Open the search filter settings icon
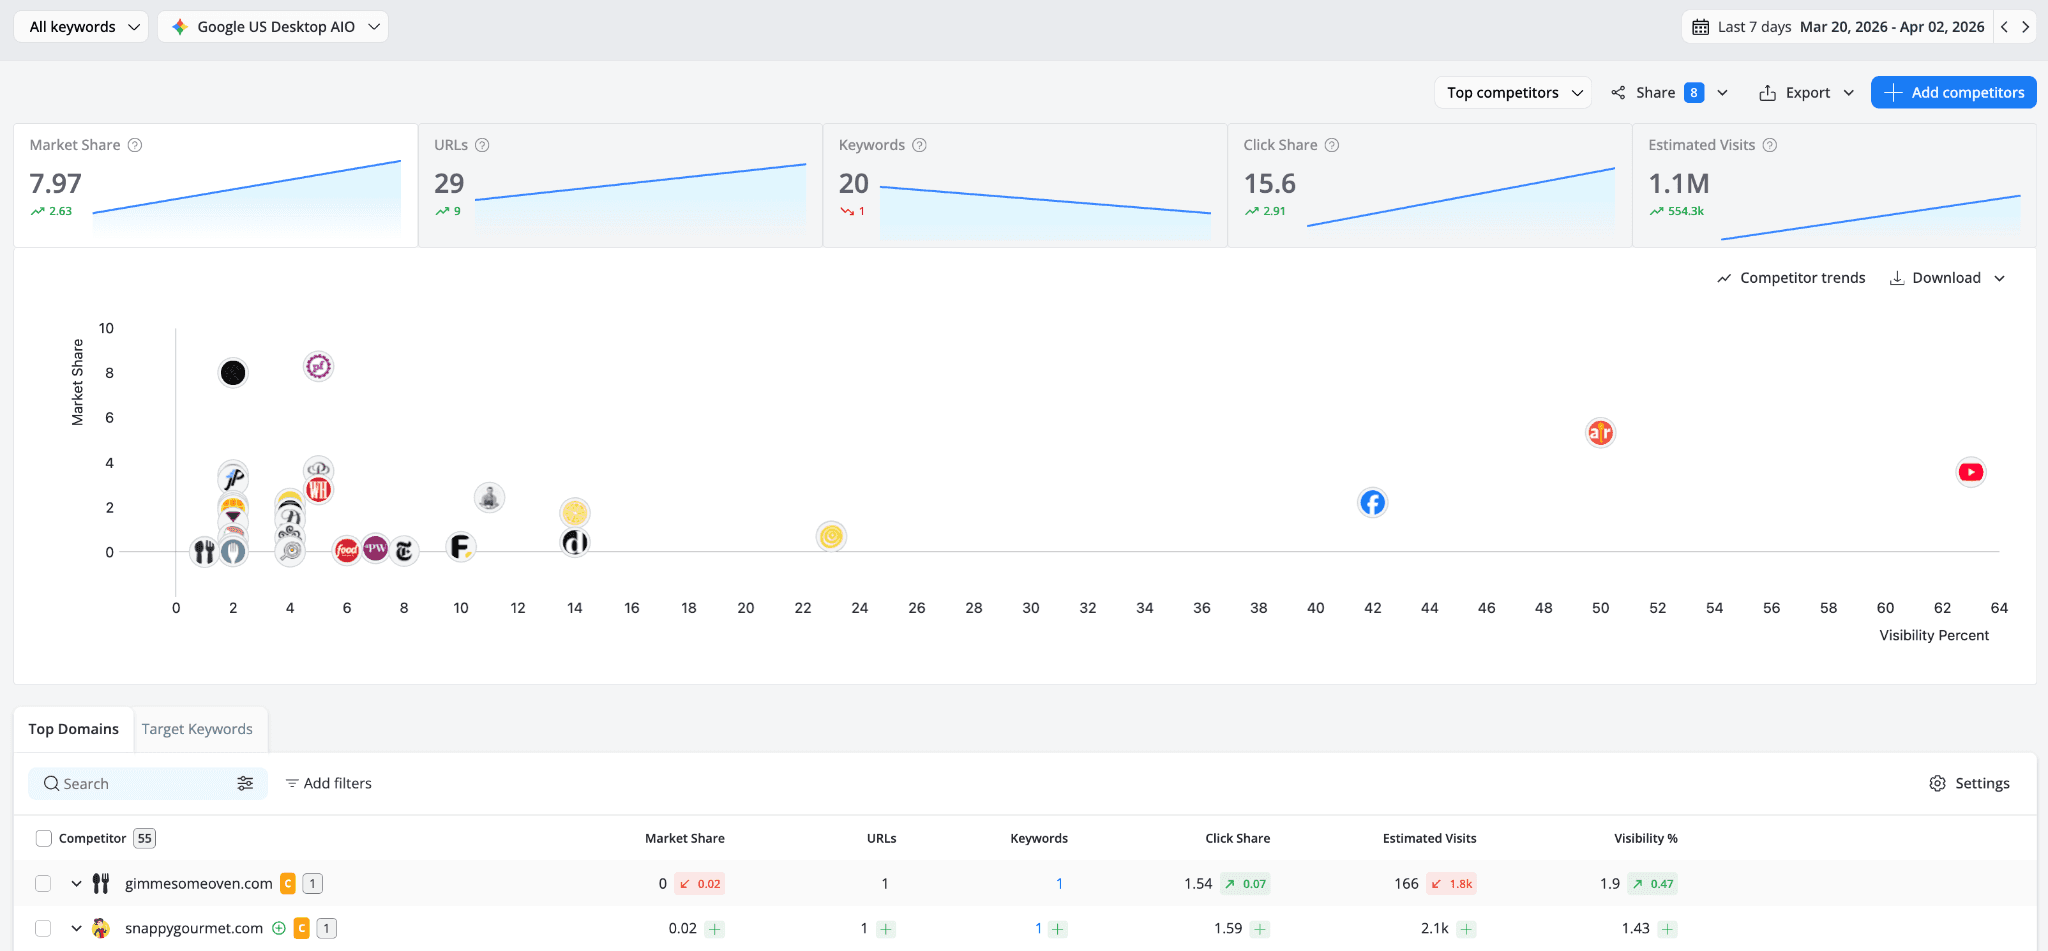The image size is (2048, 951). tap(246, 783)
